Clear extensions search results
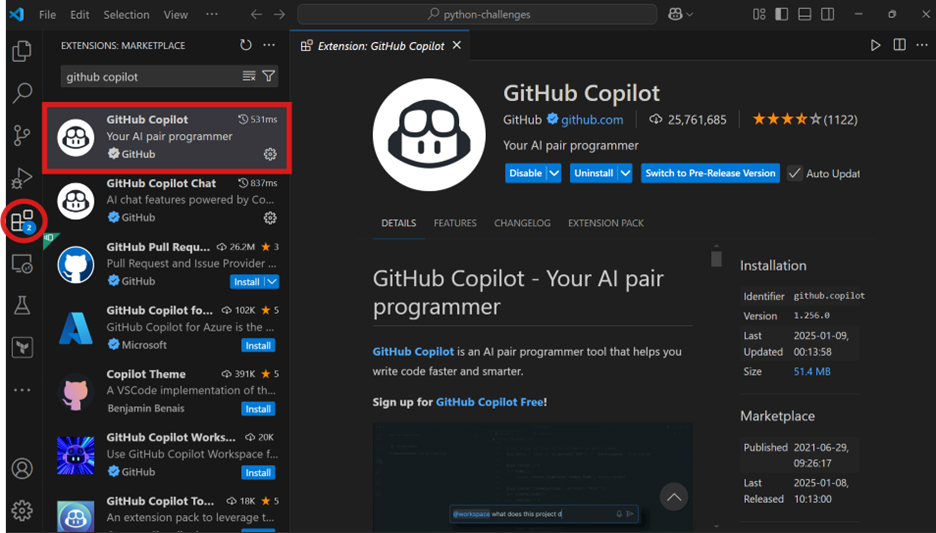 [x=249, y=76]
